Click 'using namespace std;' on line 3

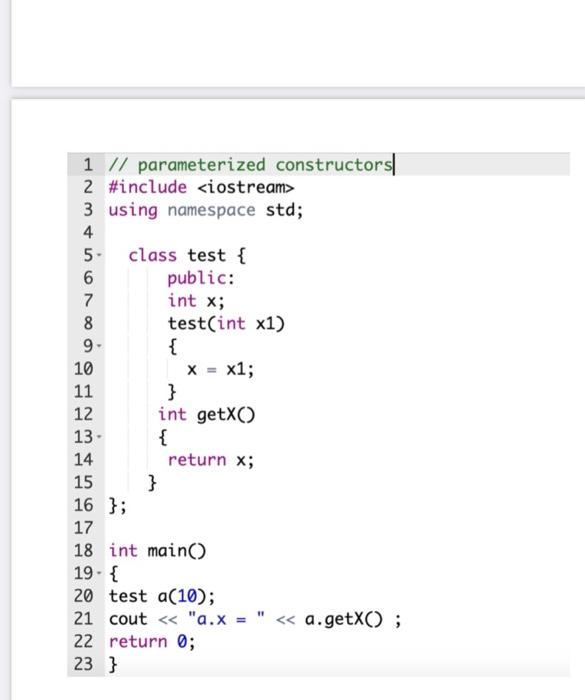pos(206,210)
